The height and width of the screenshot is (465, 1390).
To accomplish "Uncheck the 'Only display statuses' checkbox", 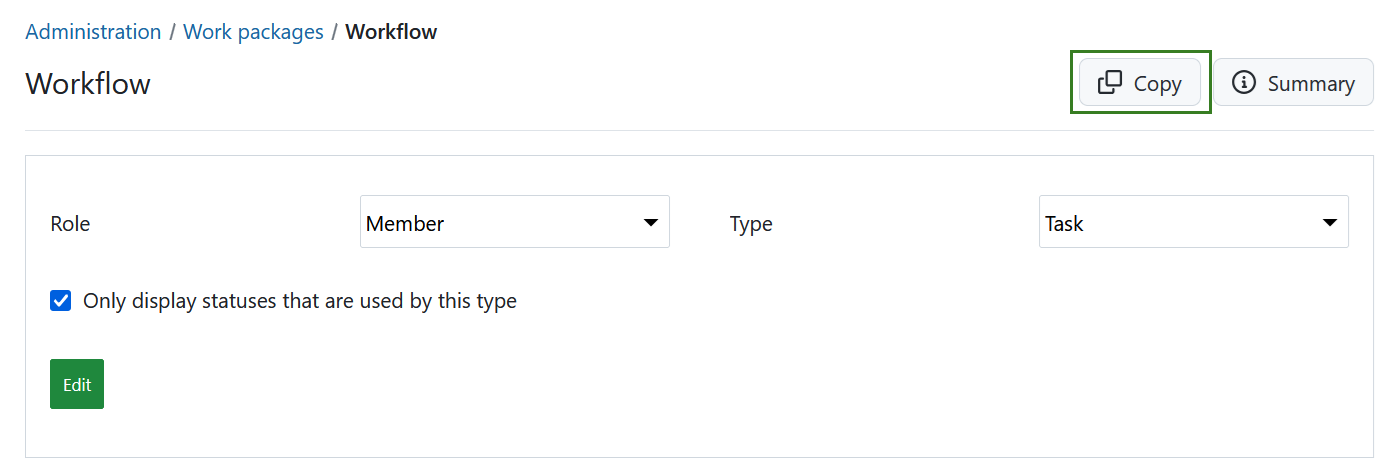I will tap(61, 301).
